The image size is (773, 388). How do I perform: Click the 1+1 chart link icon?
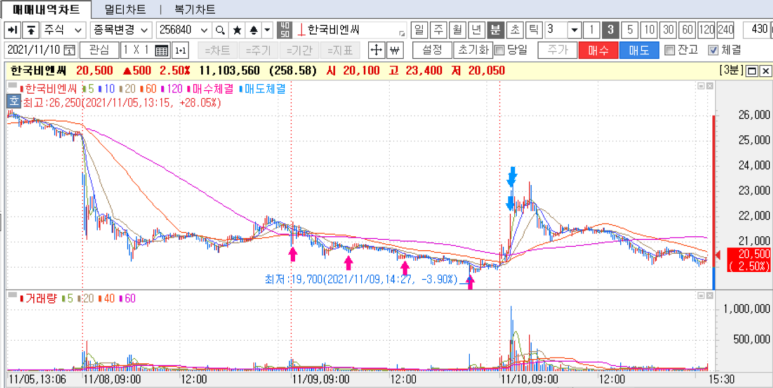point(181,50)
